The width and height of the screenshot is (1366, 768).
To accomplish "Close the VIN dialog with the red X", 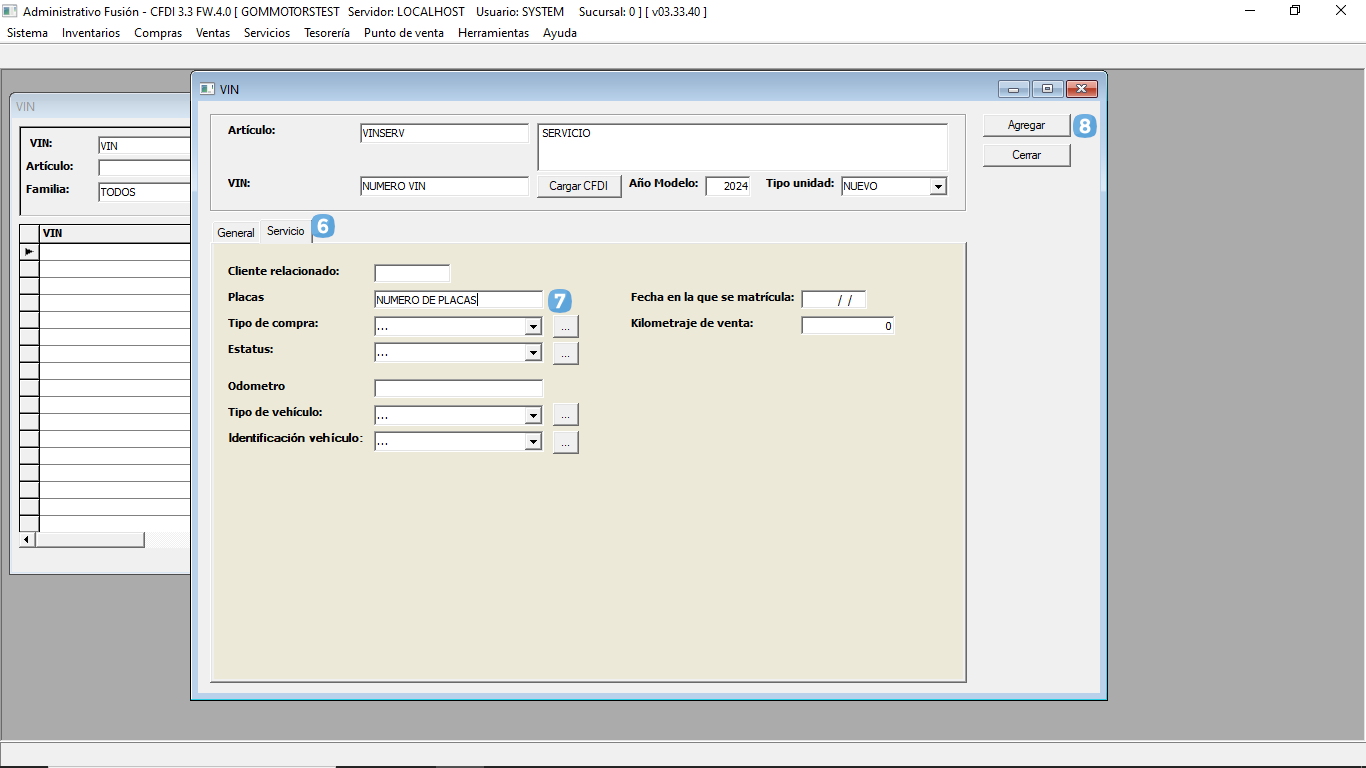I will [1081, 89].
